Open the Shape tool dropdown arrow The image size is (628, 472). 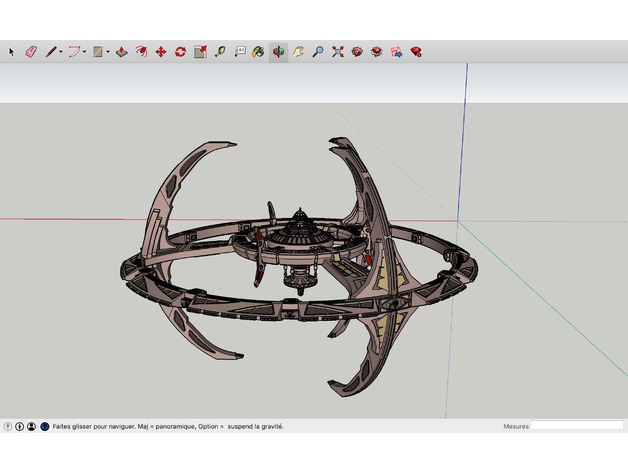tap(108, 52)
